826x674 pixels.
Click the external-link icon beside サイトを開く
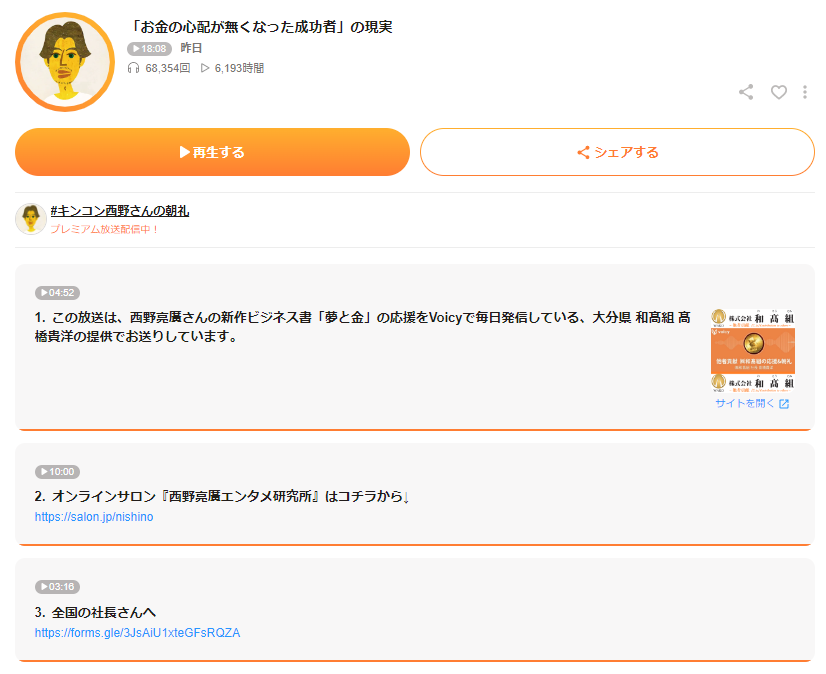(x=784, y=404)
